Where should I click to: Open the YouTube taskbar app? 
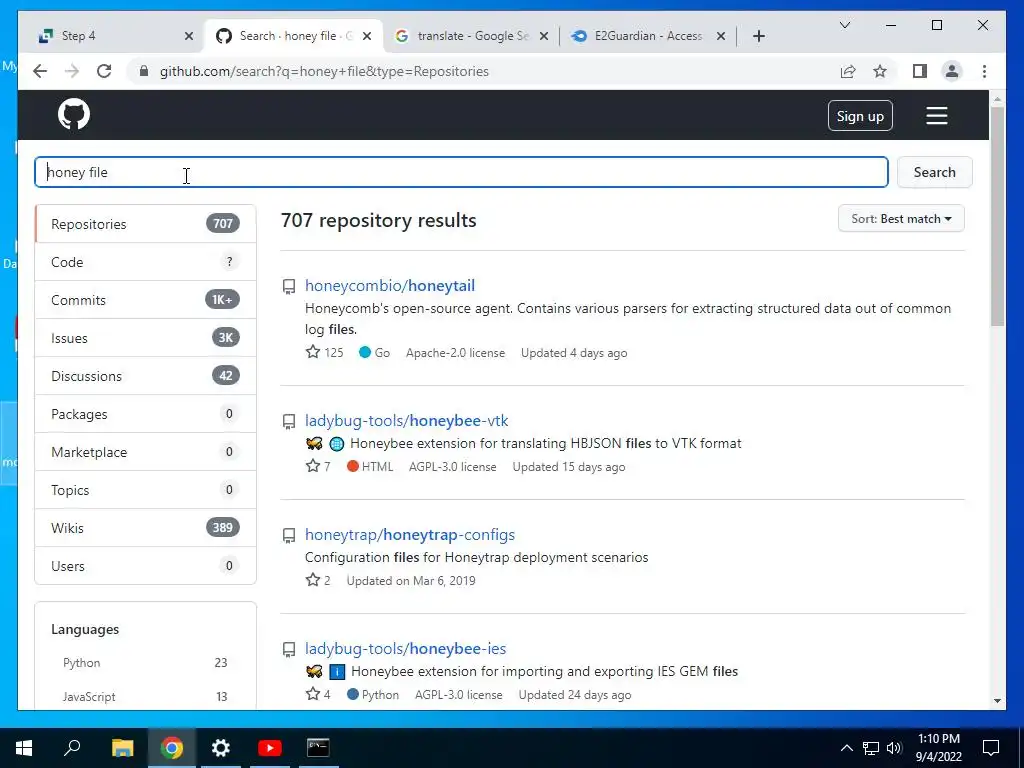[269, 748]
